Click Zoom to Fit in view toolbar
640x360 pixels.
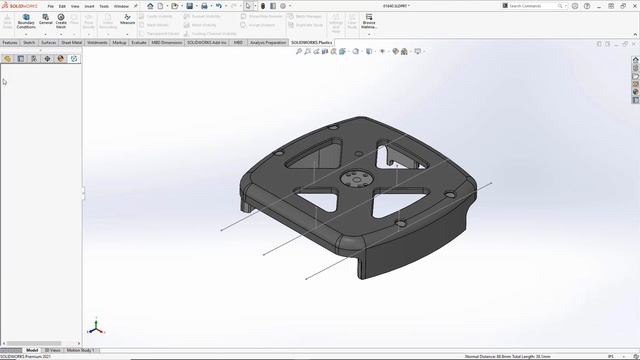[299, 51]
